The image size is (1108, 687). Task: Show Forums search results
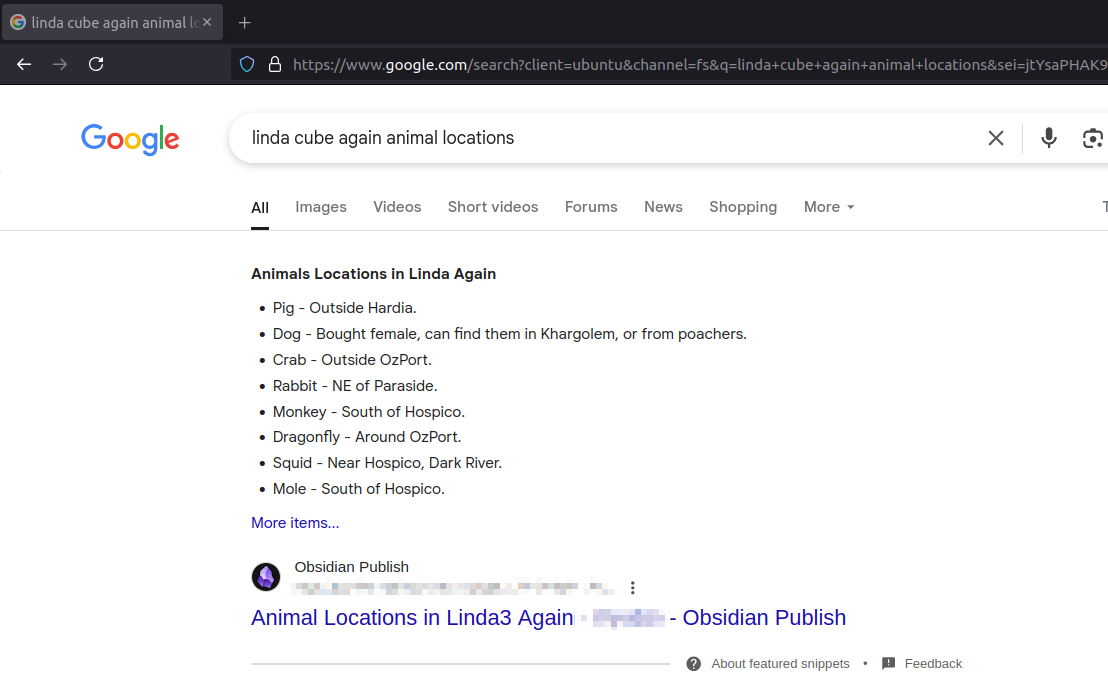point(591,207)
